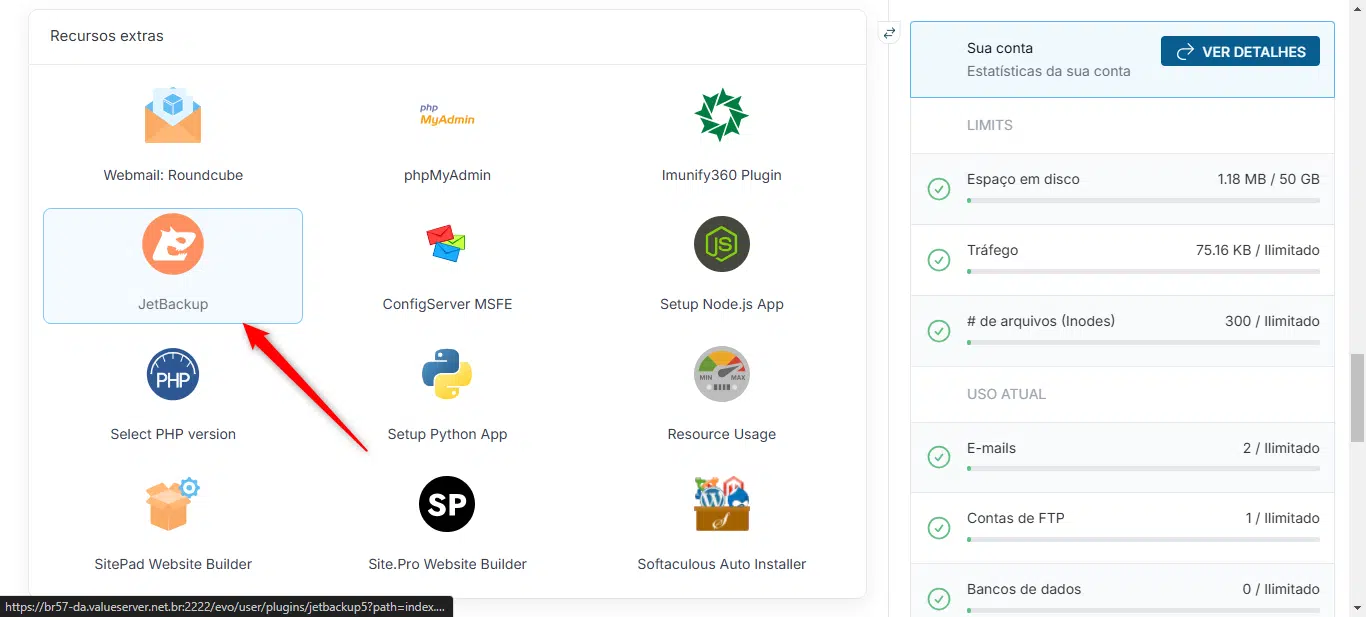
Task: Open the Webmail: Roundcube envelope icon
Action: click(x=173, y=115)
